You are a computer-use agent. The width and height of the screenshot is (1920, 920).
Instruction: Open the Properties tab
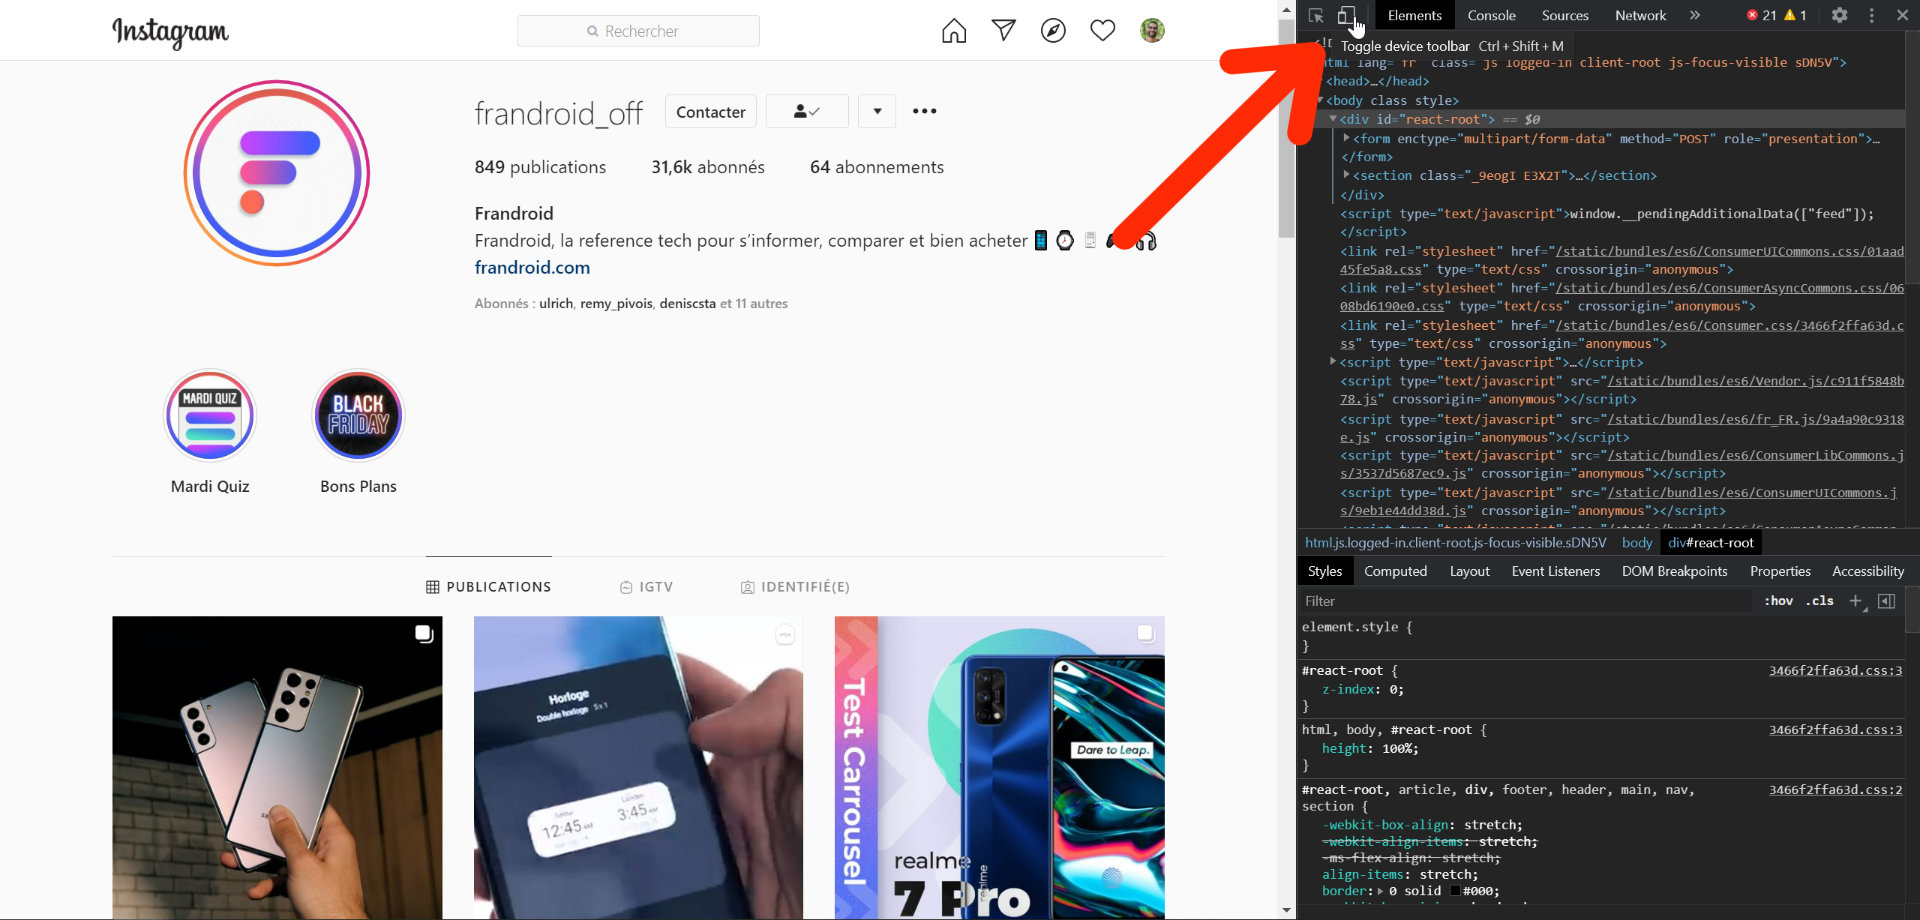[1780, 571]
